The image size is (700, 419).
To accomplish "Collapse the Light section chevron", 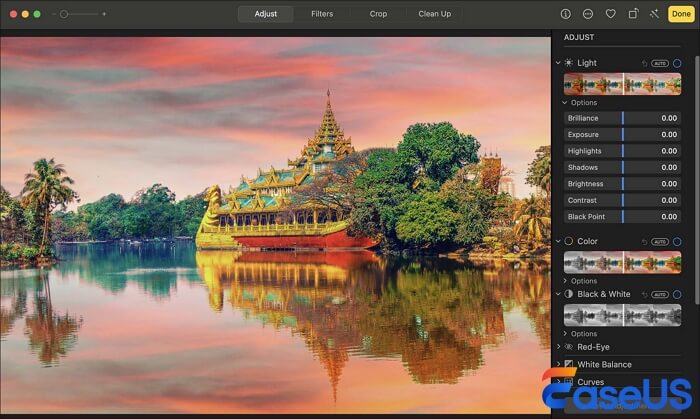I will point(558,63).
